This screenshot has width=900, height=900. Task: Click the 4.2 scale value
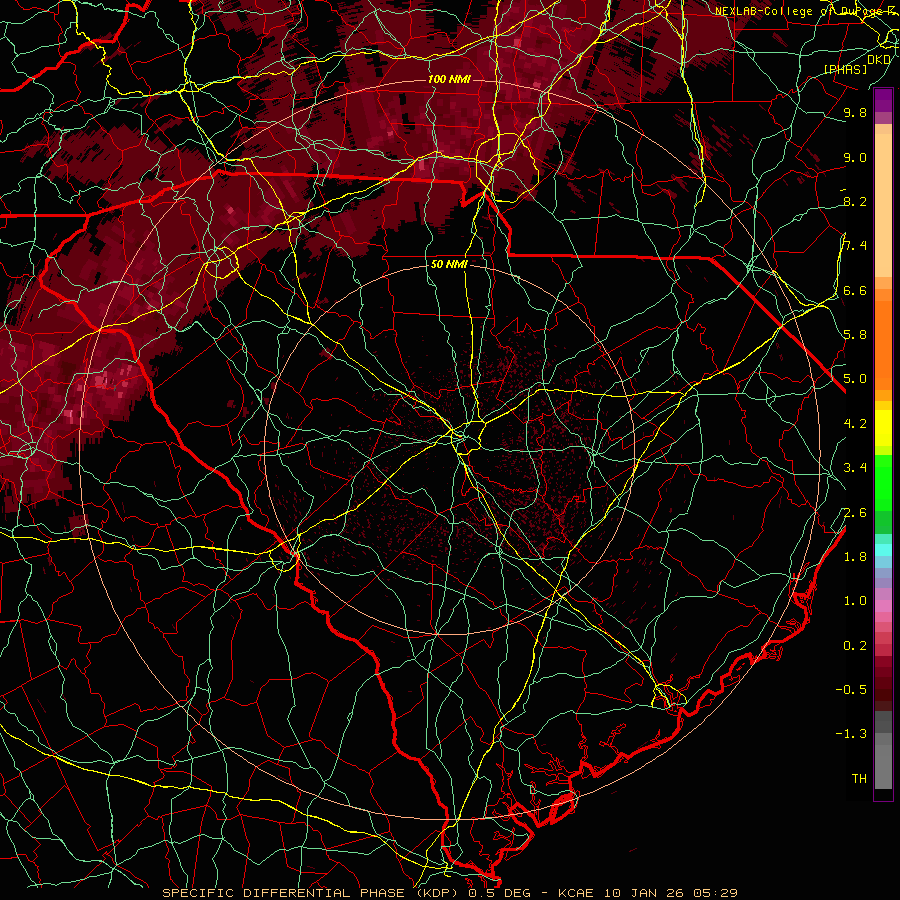click(x=855, y=424)
